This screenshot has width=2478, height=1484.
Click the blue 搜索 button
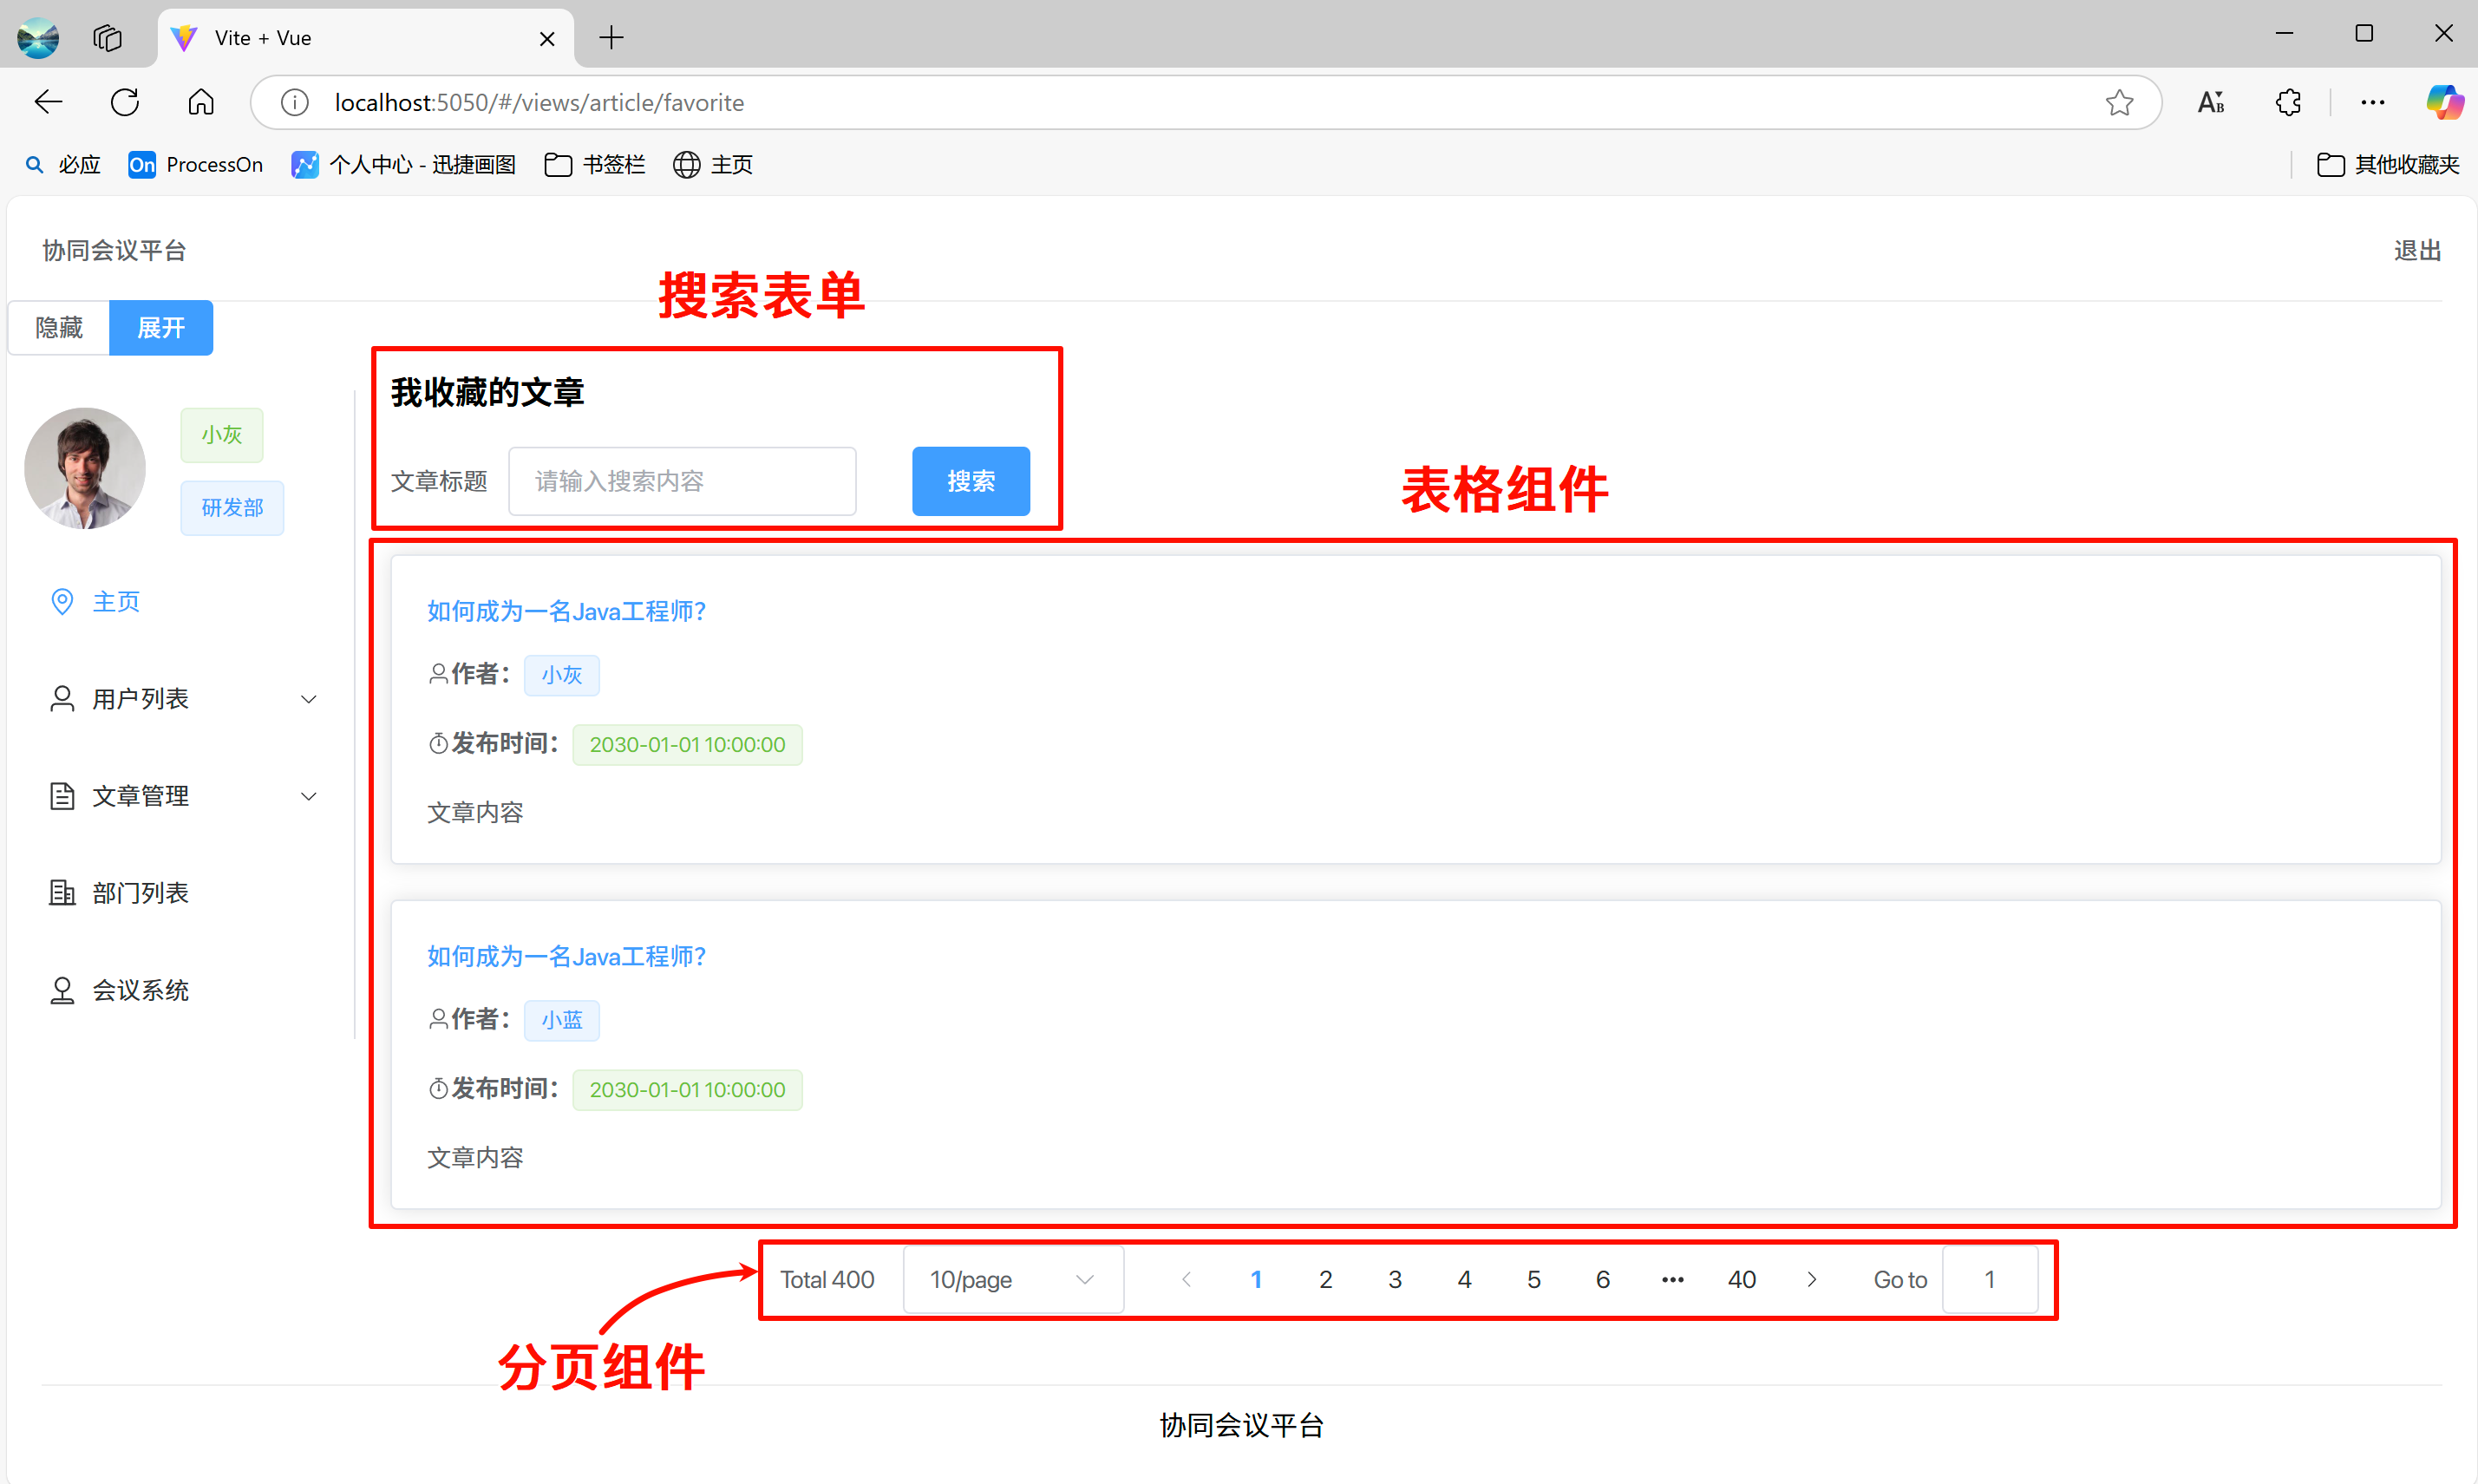click(x=970, y=481)
